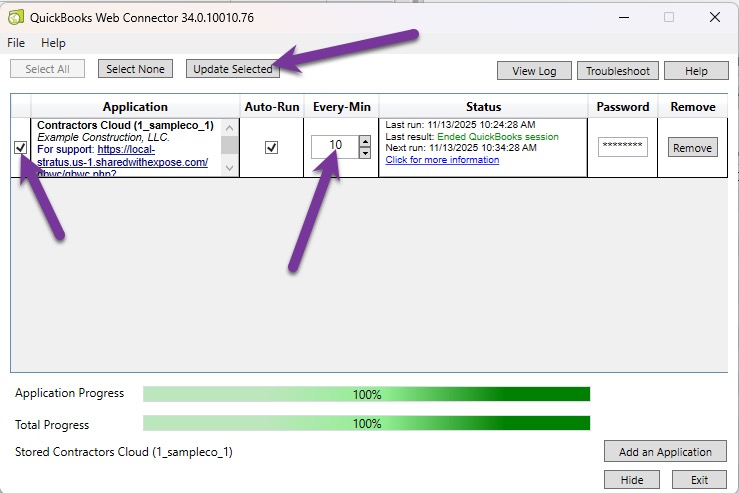Click the Next run timestamp text

tap(461, 148)
